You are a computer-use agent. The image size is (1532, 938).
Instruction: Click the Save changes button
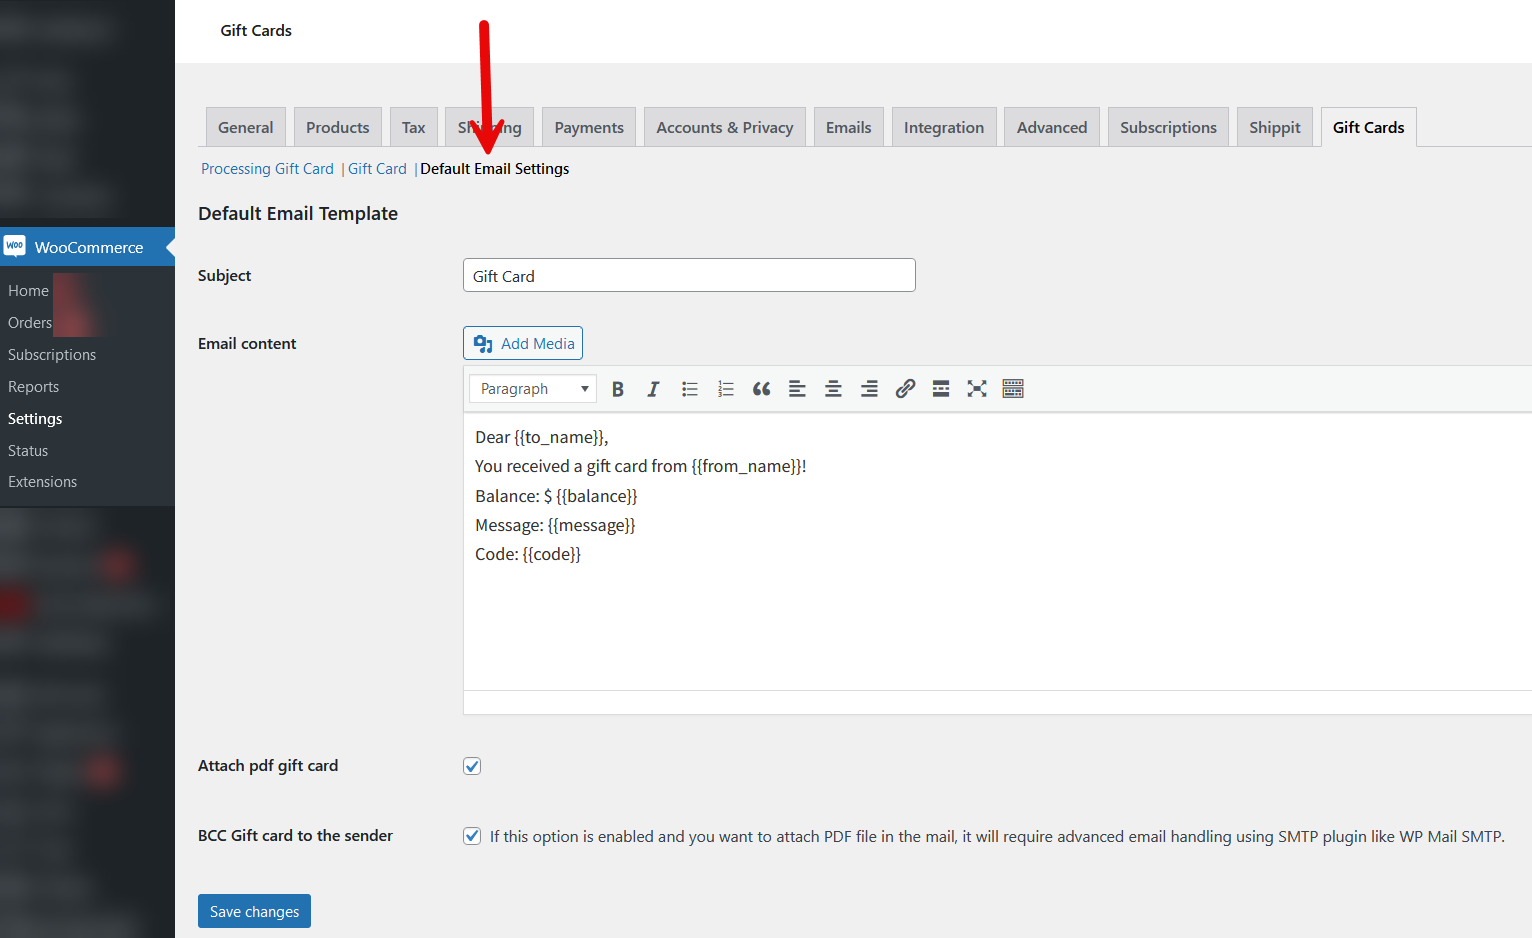[254, 911]
